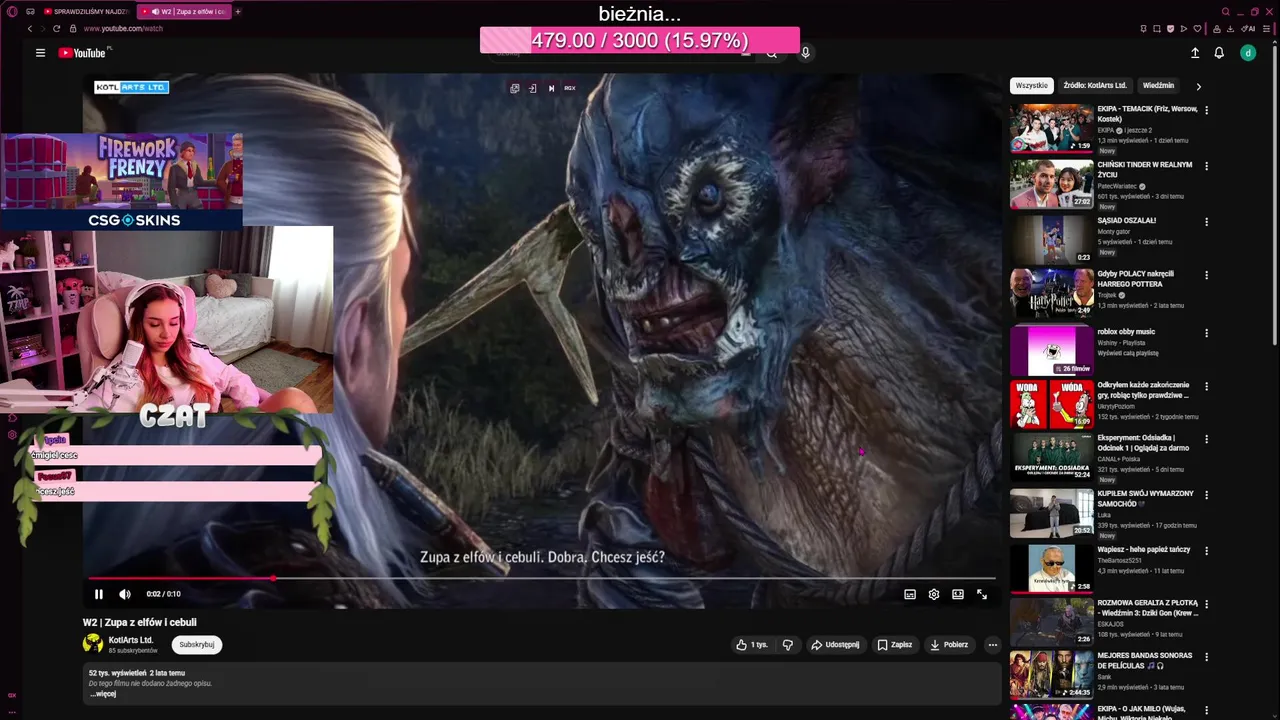Share the video via Udostępnij
This screenshot has width=1280, height=720.
835,645
